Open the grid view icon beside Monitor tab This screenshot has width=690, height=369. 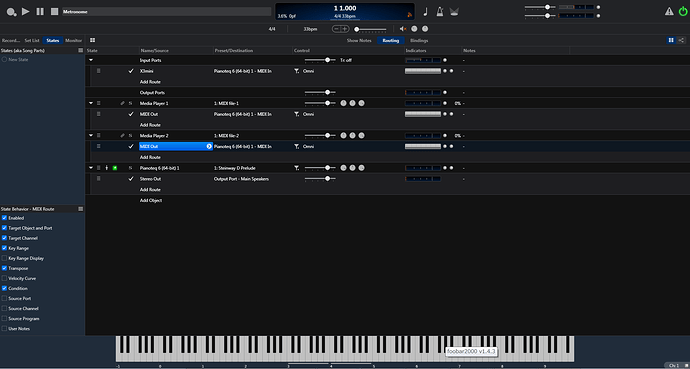tap(92, 40)
